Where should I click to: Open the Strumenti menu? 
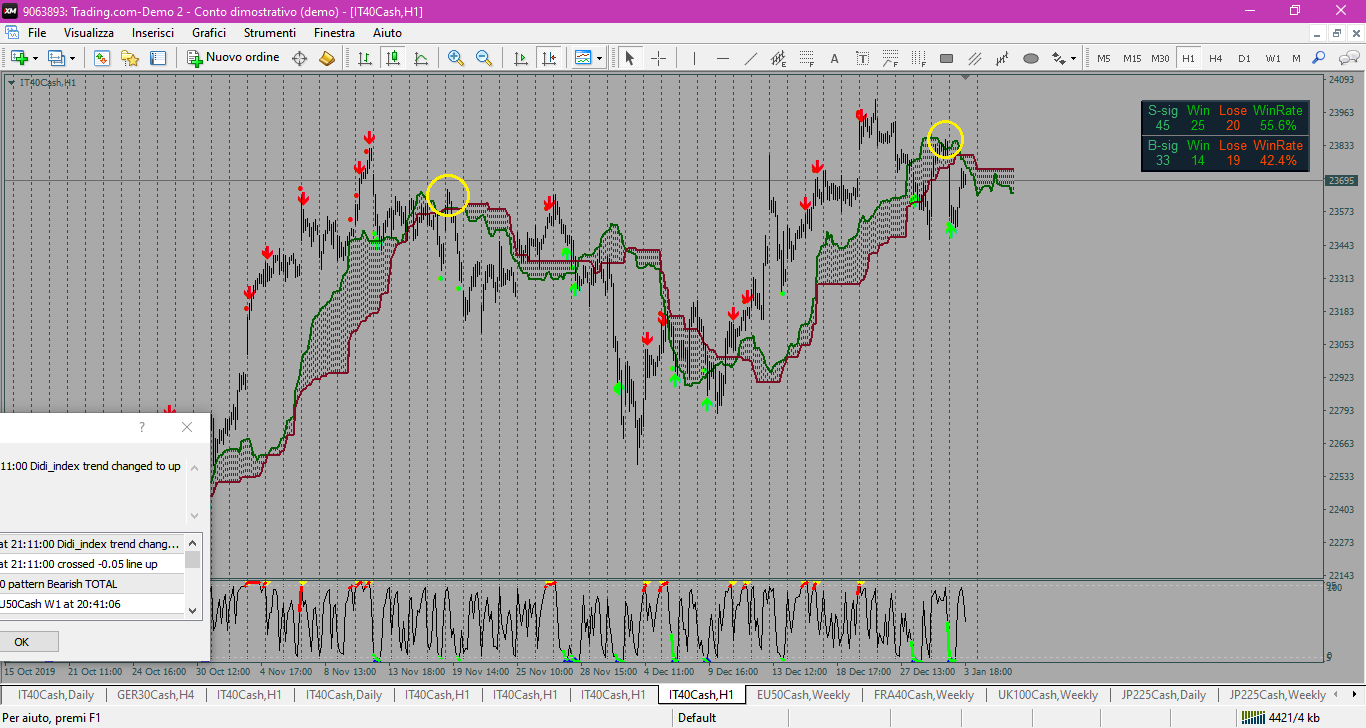pos(270,33)
